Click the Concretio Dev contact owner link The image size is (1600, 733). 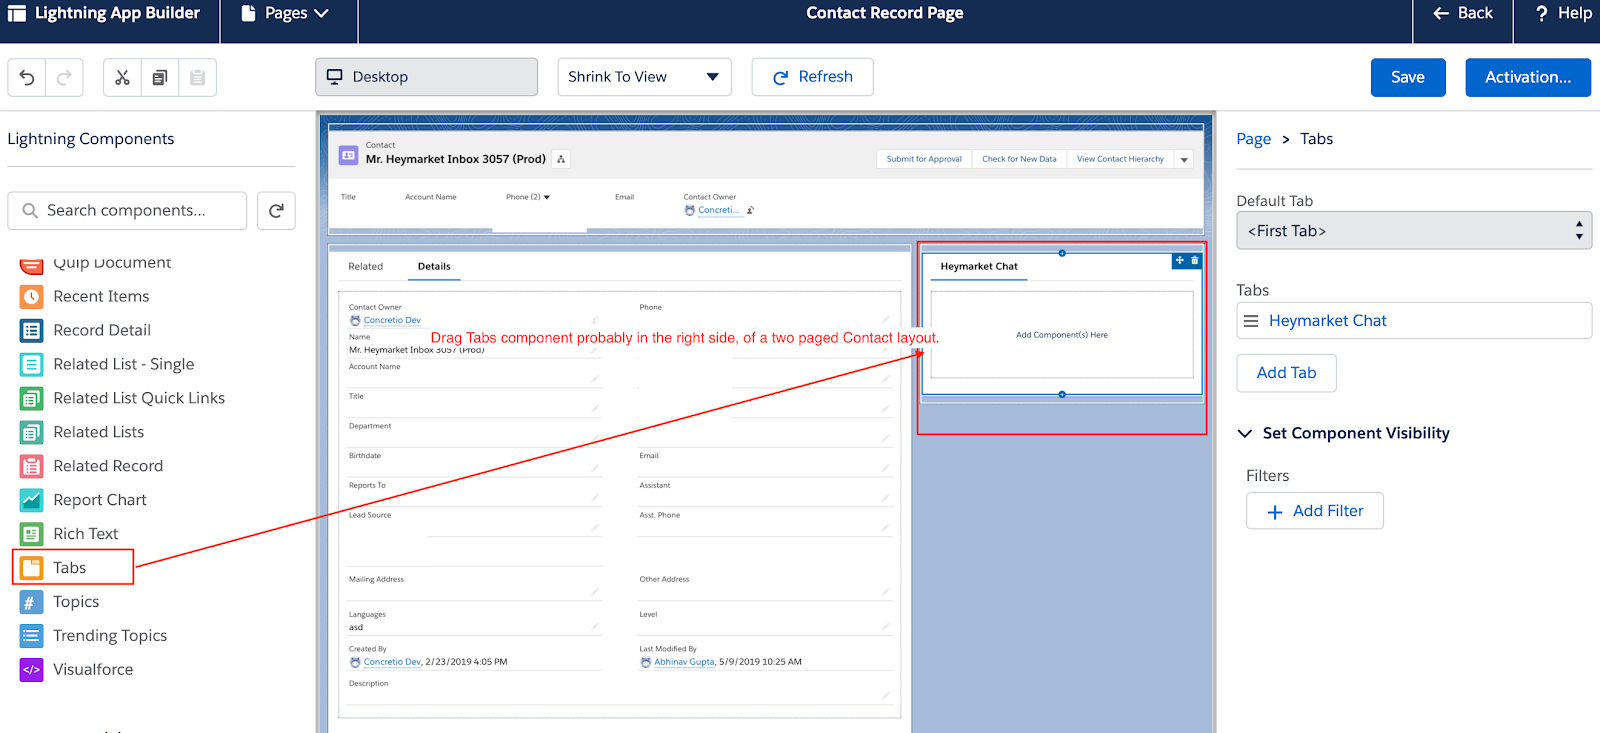392,321
